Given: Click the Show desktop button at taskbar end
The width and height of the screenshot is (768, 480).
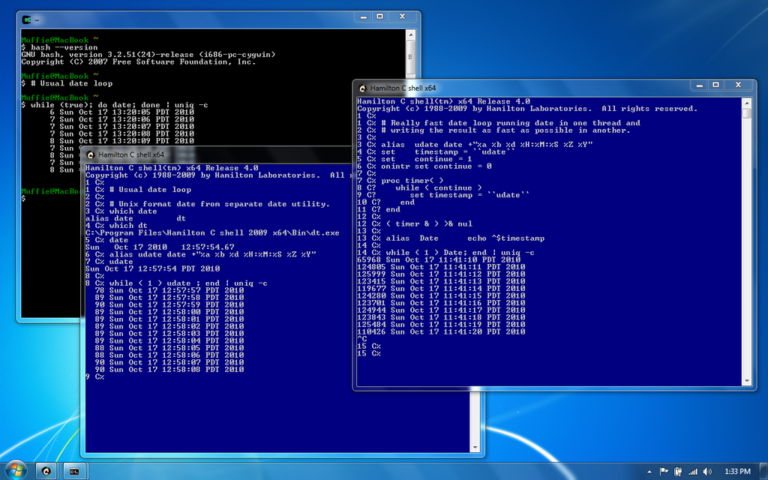Looking at the screenshot, I should click(764, 471).
